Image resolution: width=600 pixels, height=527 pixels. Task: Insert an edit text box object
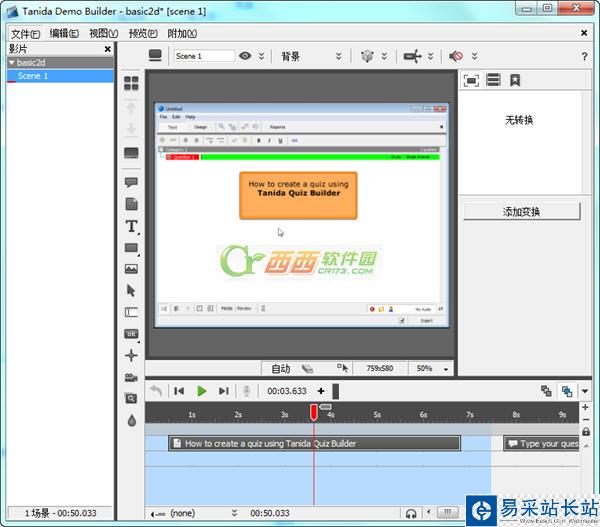[x=131, y=312]
